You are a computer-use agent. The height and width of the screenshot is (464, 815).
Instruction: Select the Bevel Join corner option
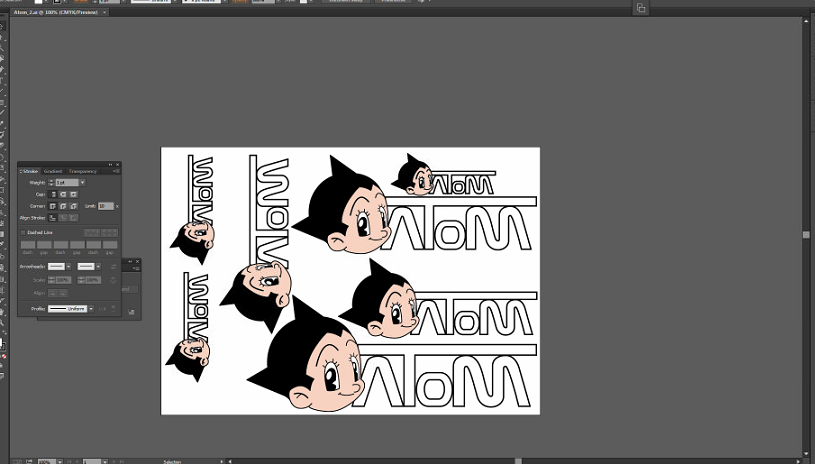(x=74, y=206)
